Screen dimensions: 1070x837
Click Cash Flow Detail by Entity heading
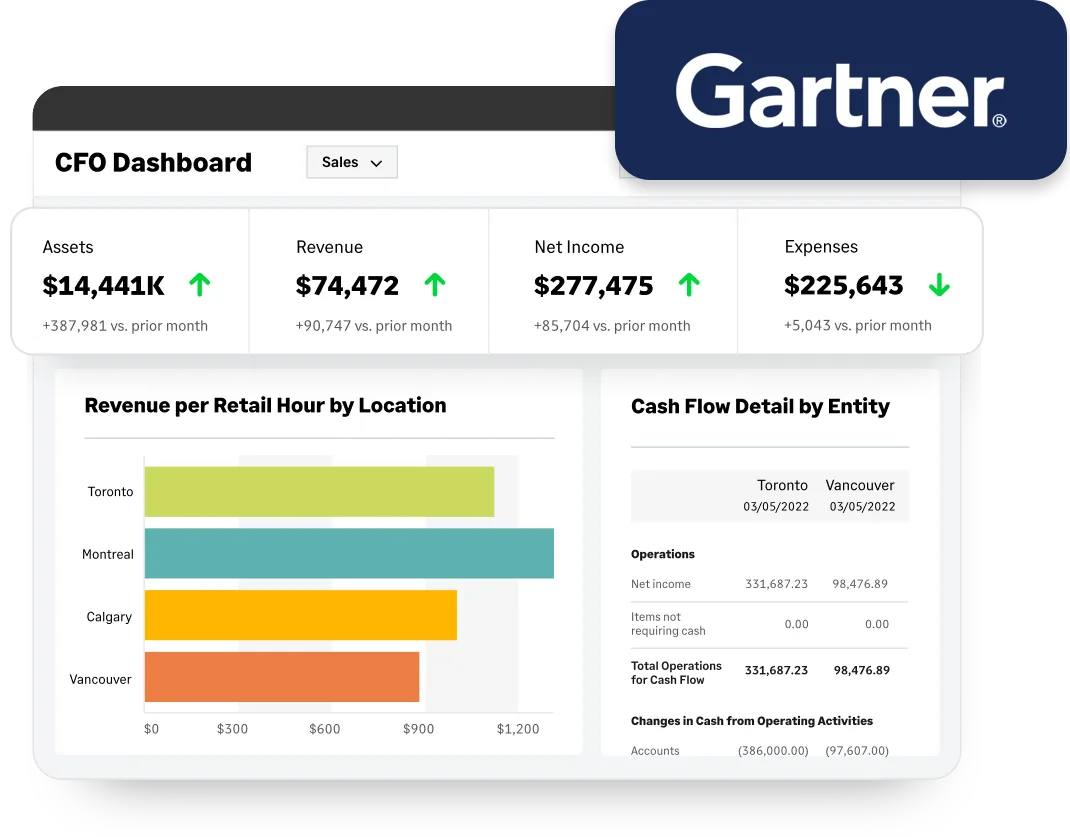(760, 407)
